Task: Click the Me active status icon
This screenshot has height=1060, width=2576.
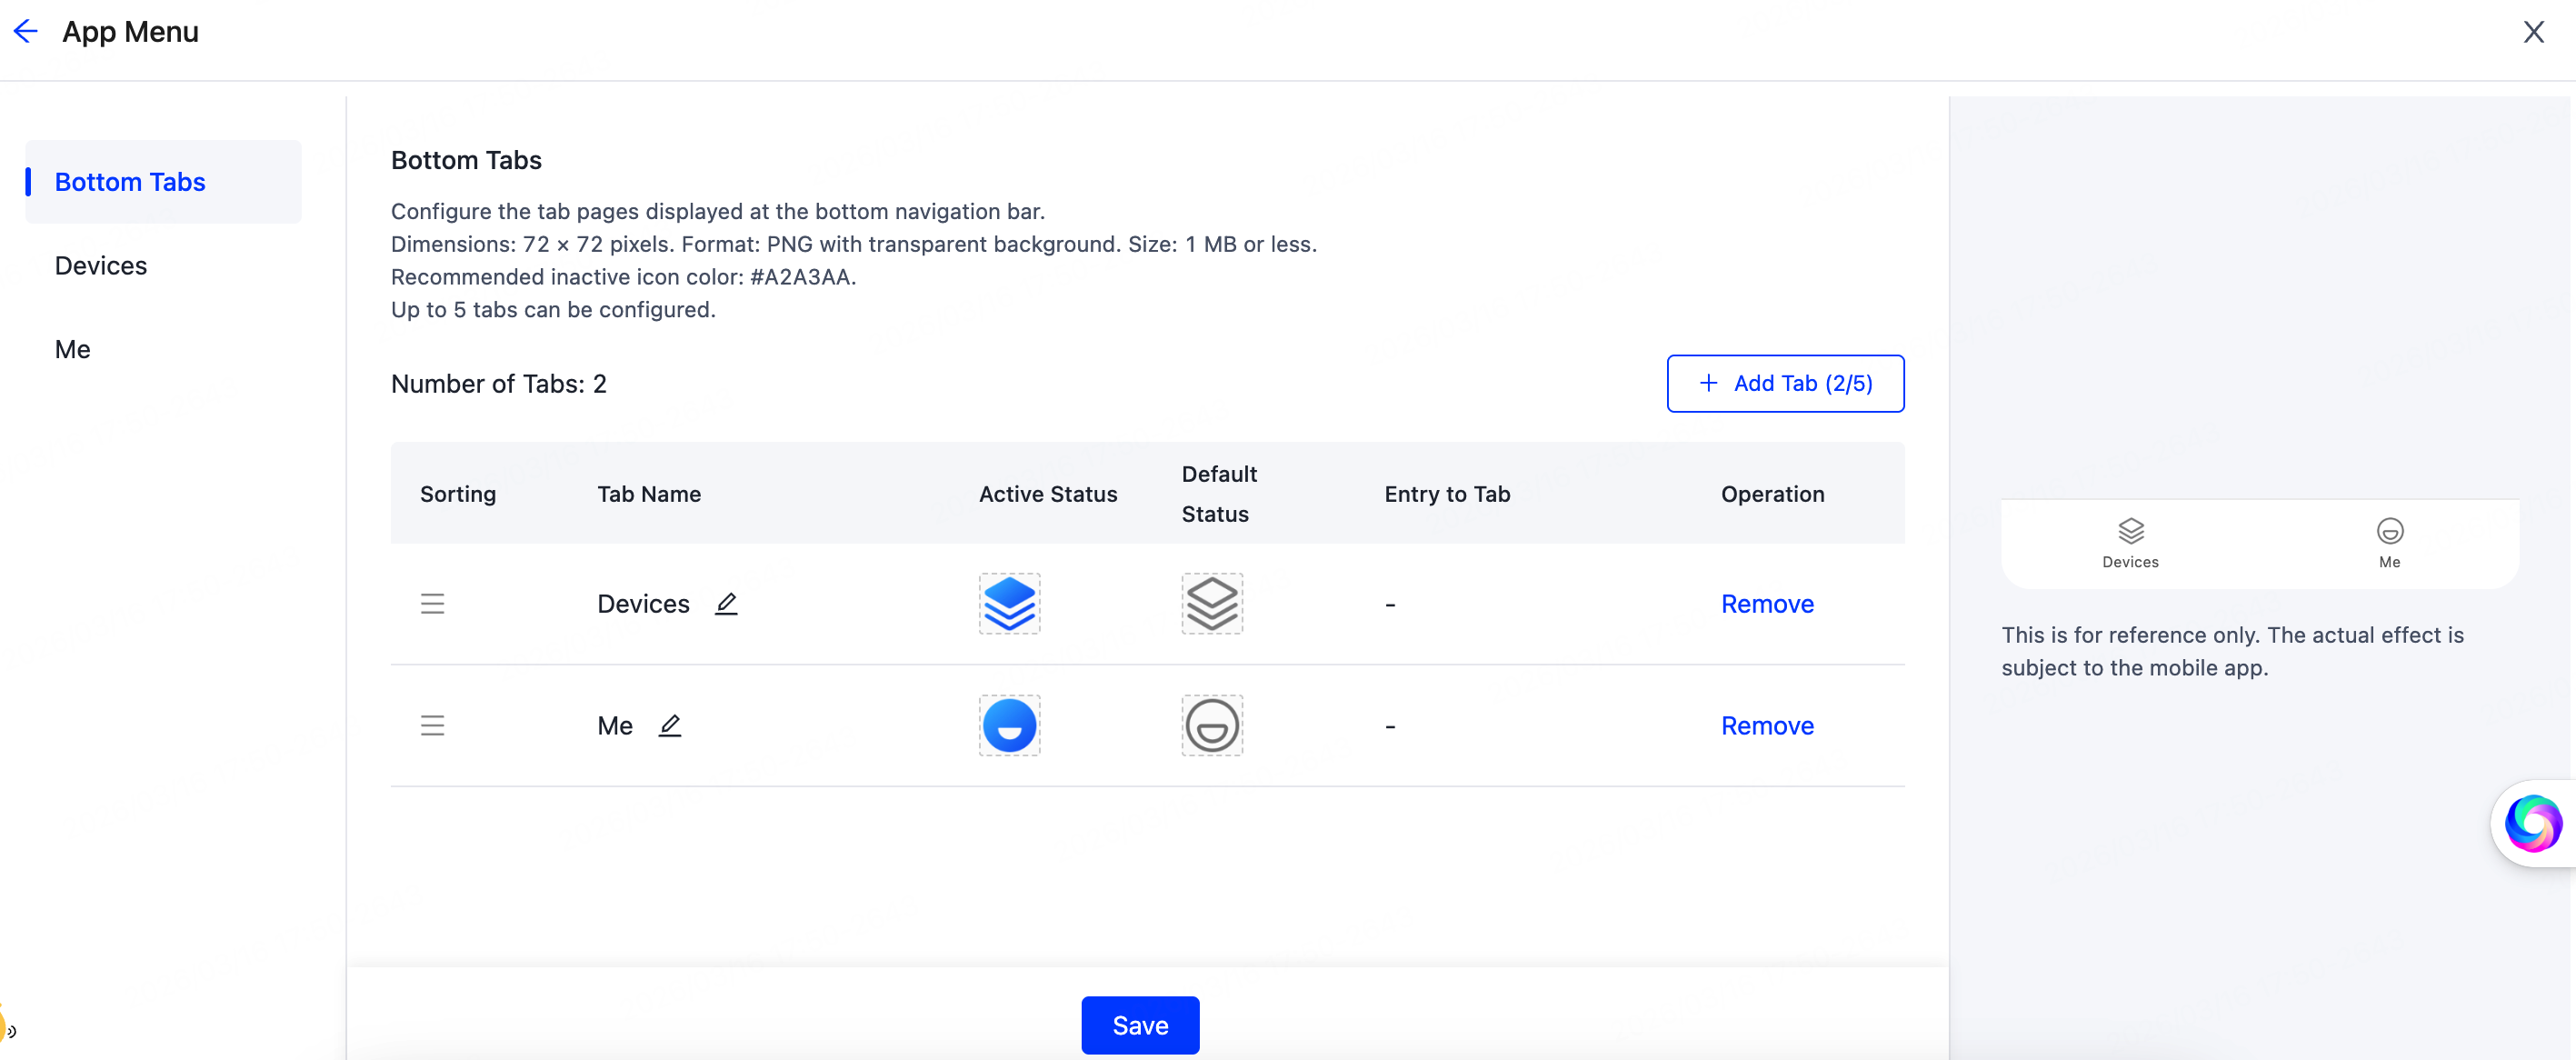Action: click(x=1009, y=726)
